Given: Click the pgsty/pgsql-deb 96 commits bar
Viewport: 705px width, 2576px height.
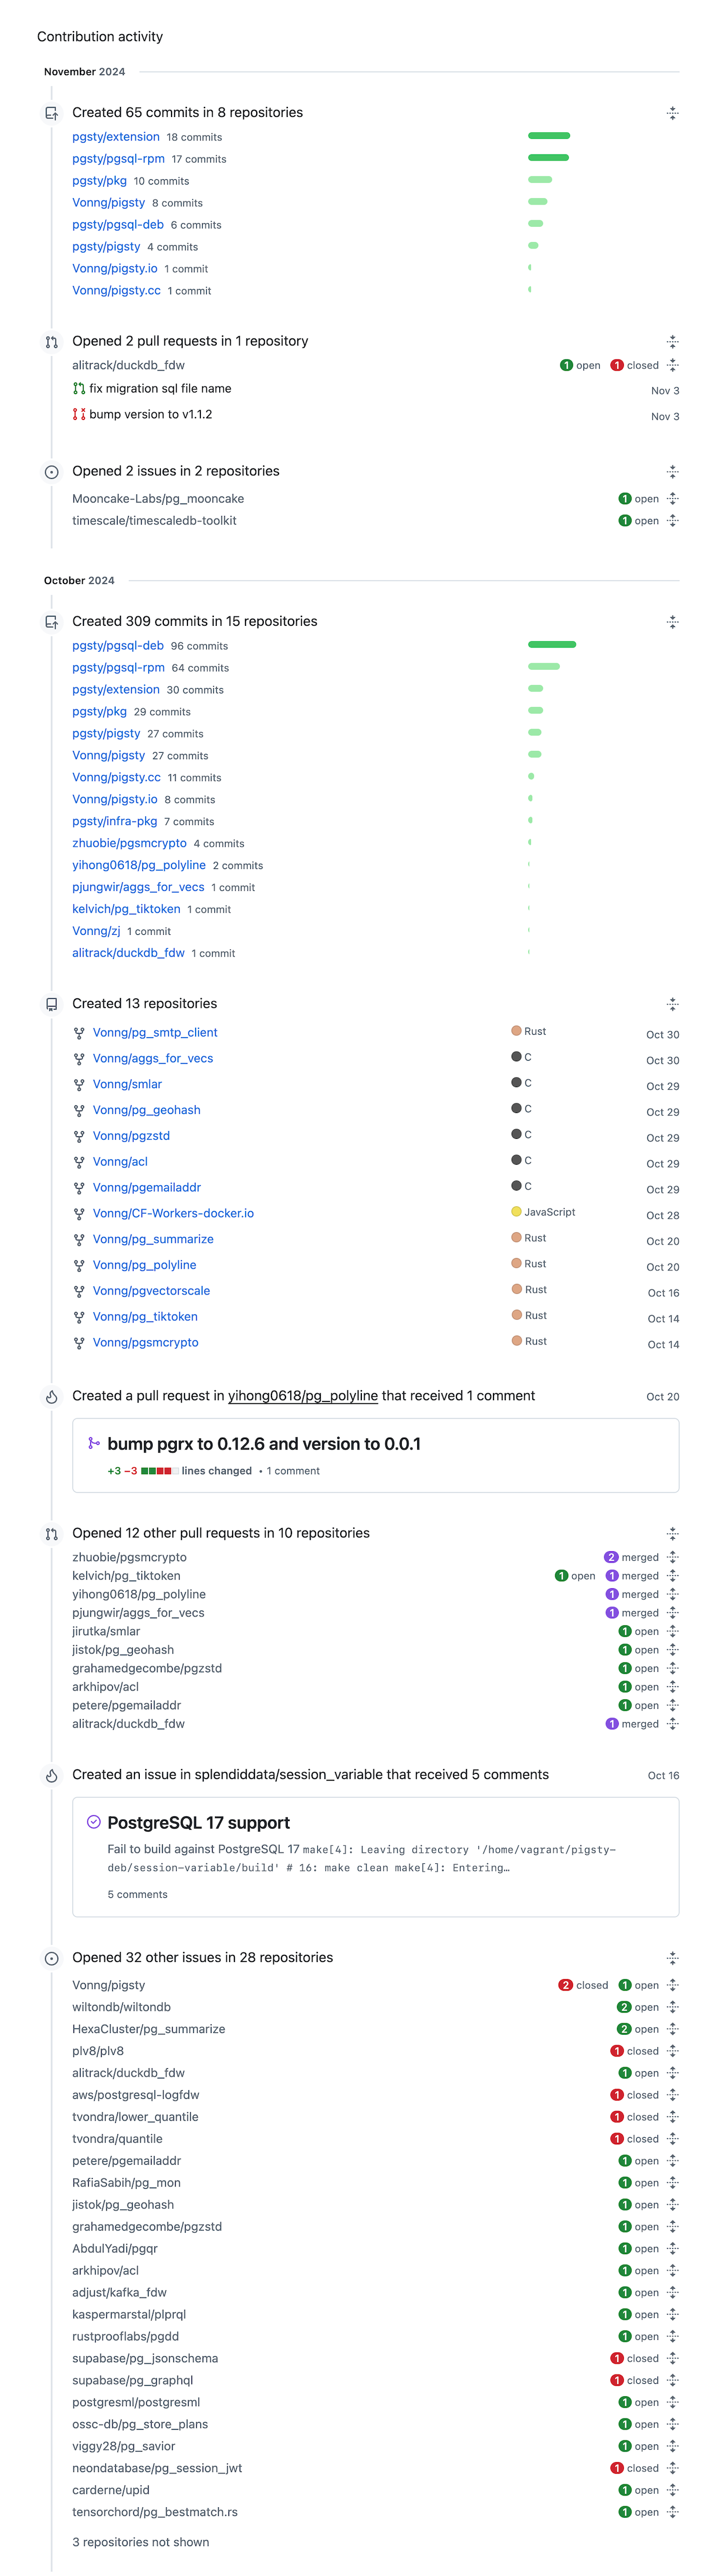Looking at the screenshot, I should tap(552, 645).
